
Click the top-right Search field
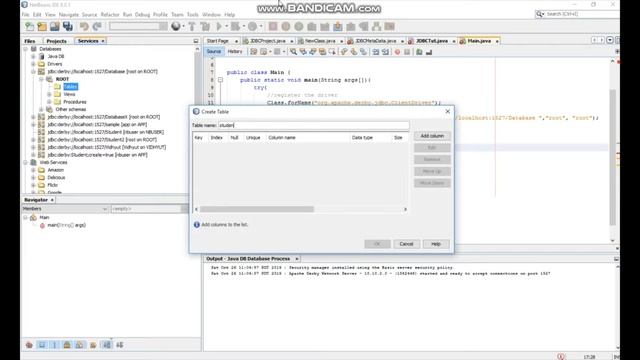point(582,14)
